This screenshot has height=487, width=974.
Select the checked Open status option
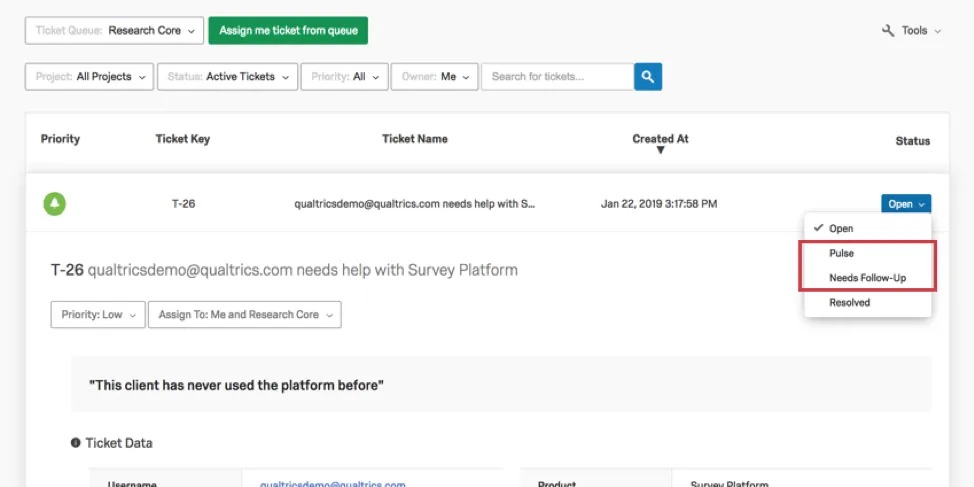pos(841,229)
